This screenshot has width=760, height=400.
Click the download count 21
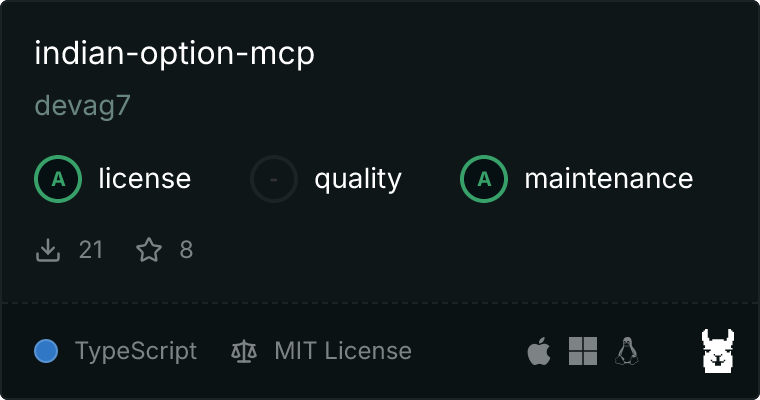91,250
